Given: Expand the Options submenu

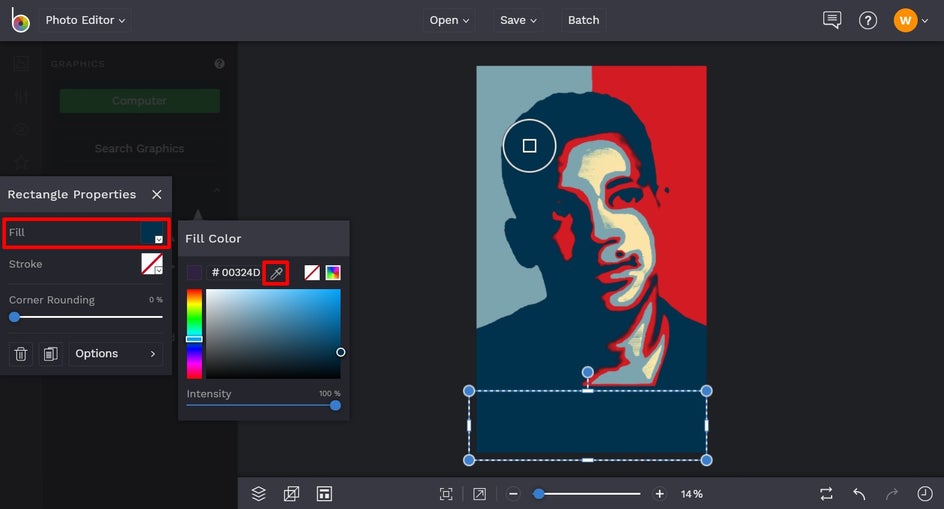Looking at the screenshot, I should [x=116, y=354].
